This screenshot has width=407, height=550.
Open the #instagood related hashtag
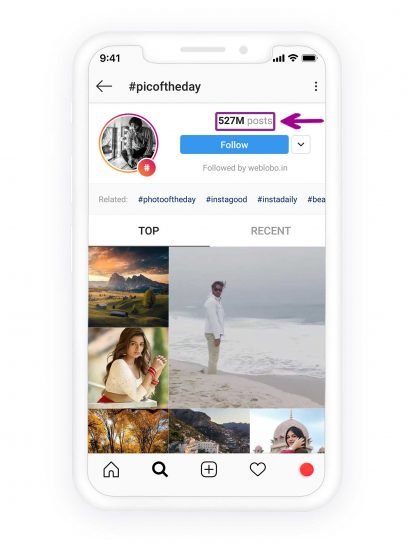[226, 199]
